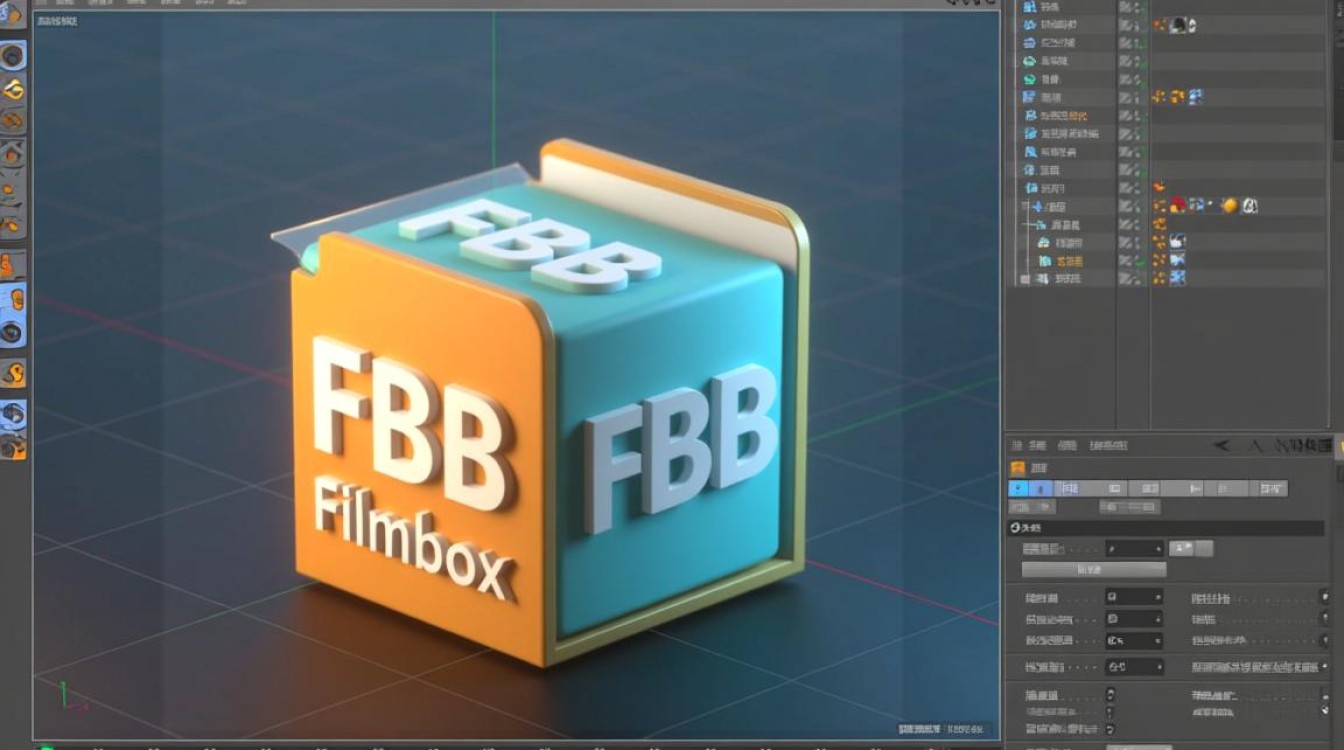Toggle the last of three stacked checkboxes in attributes panel

1110,730
